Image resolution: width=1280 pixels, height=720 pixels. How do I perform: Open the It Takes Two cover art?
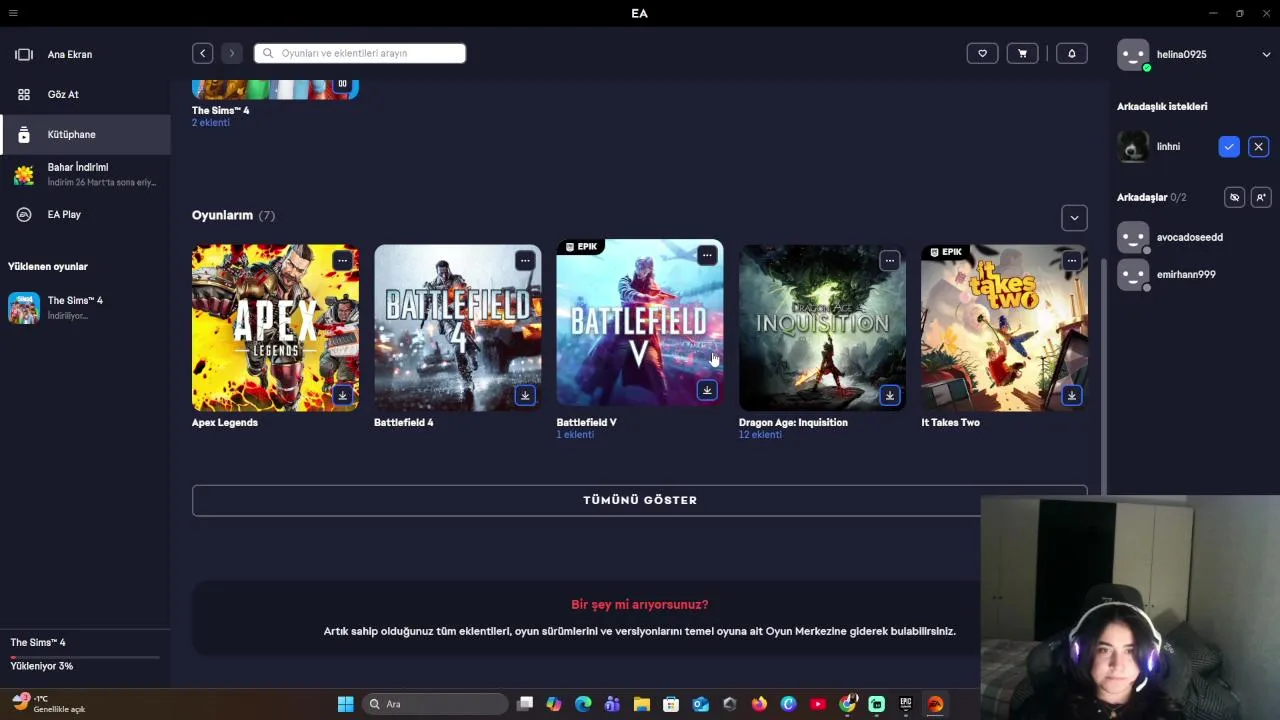(x=1004, y=328)
